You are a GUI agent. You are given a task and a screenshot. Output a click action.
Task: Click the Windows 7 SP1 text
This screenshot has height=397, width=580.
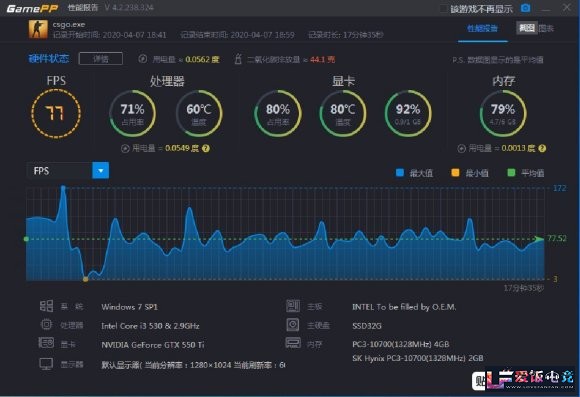point(129,307)
